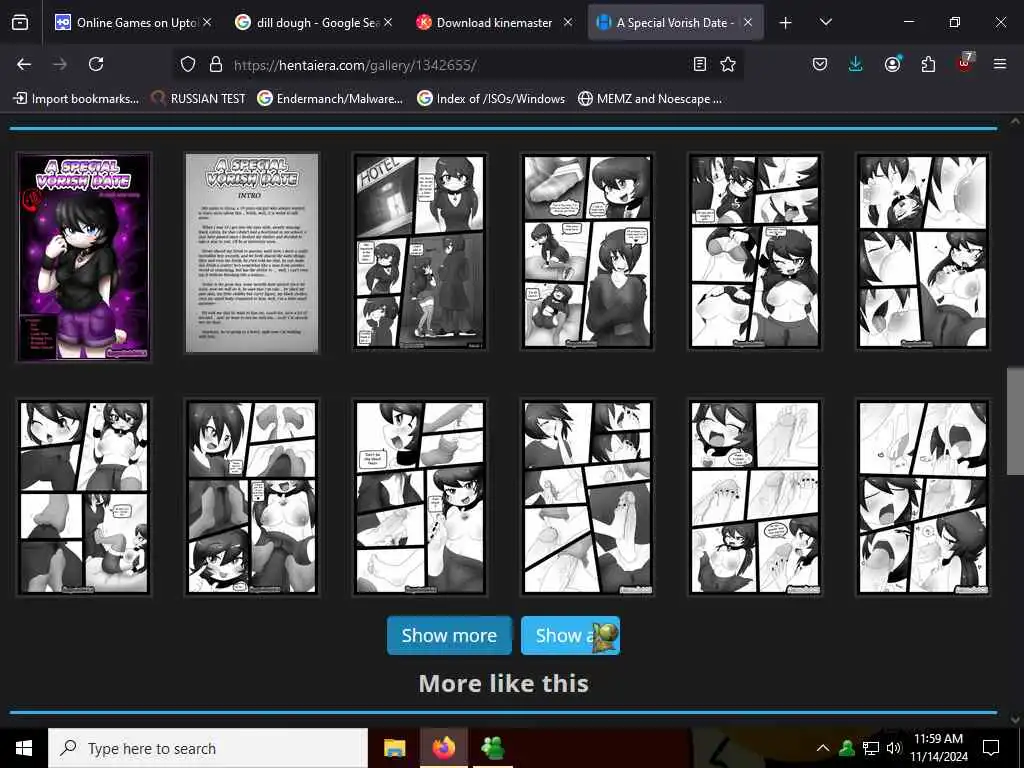This screenshot has width=1024, height=768.
Task: Click the green user icon in the tray
Action: pos(847,748)
